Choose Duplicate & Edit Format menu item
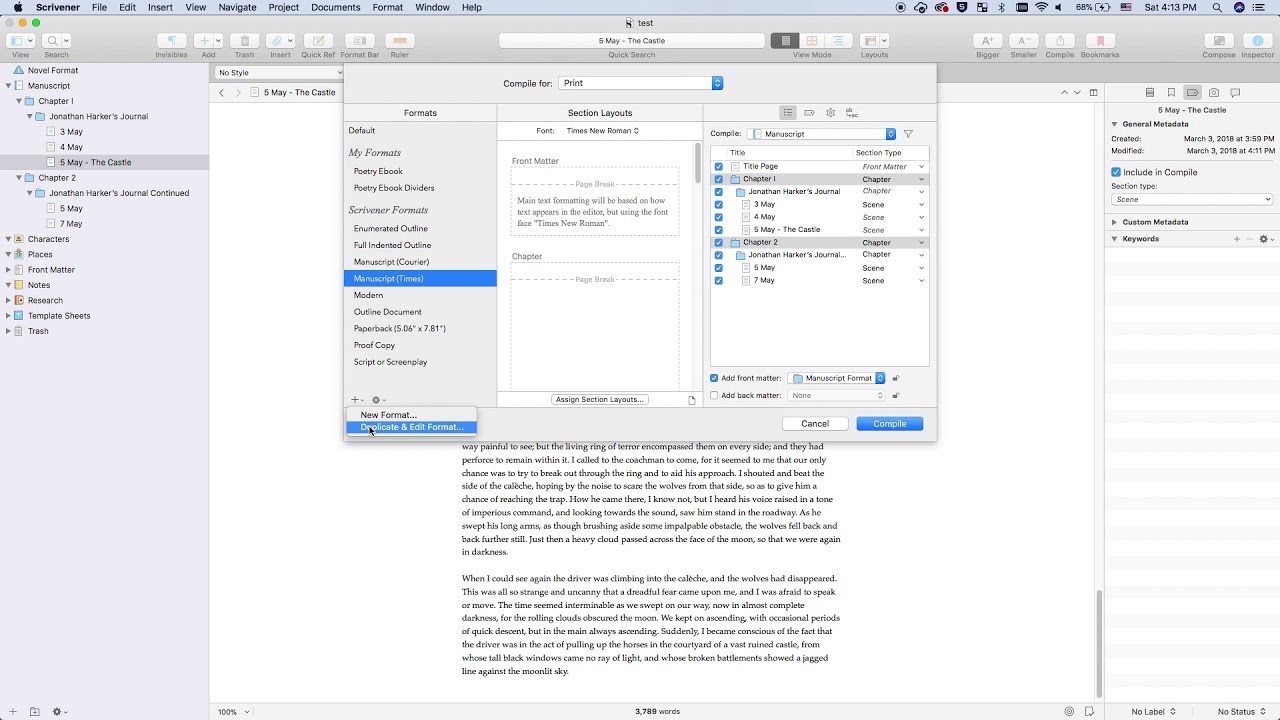 click(x=412, y=427)
